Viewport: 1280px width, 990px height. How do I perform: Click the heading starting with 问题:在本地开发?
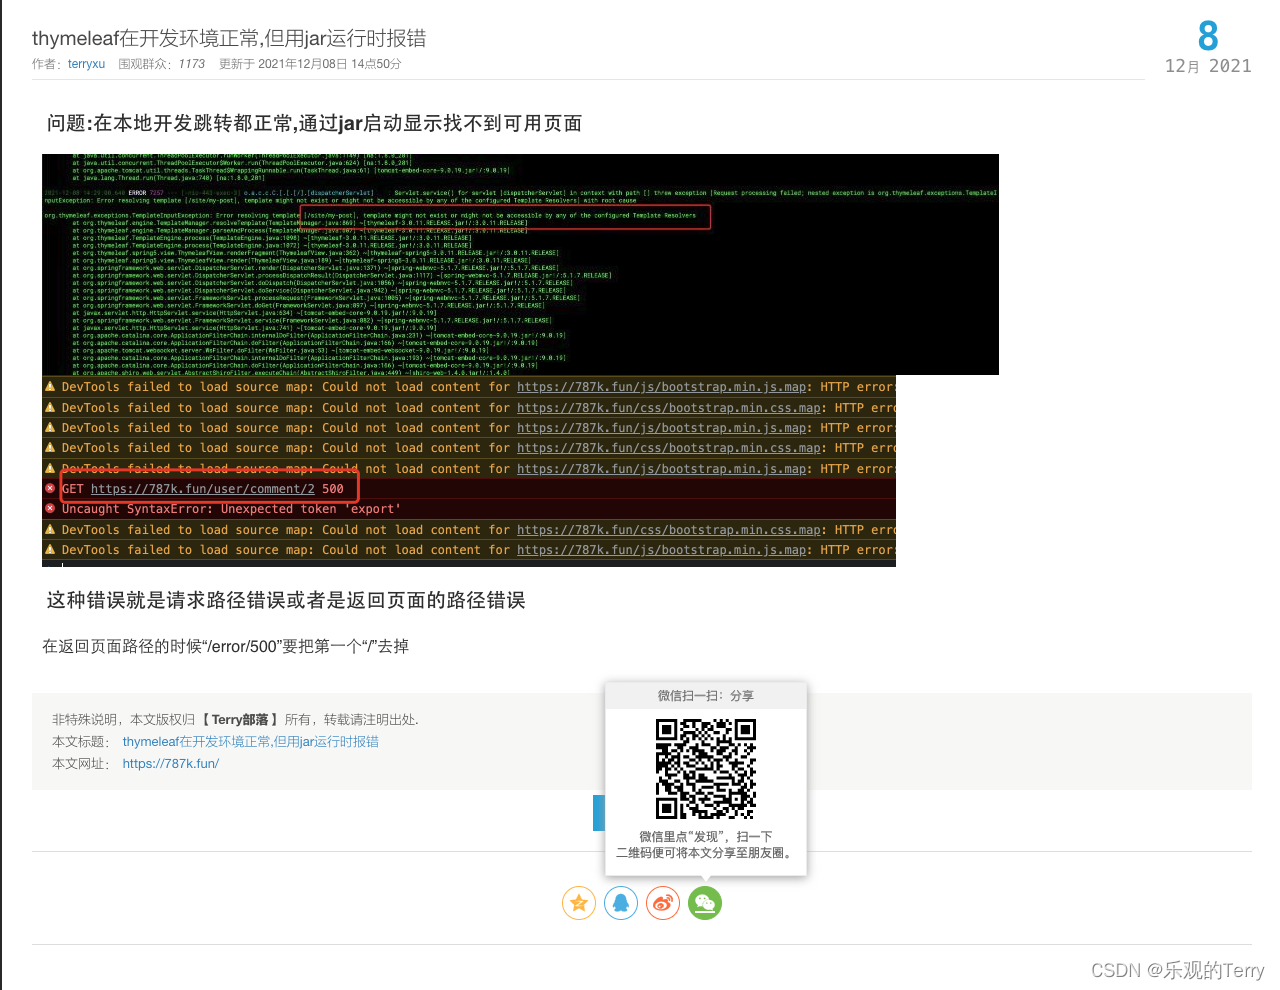pos(314,123)
